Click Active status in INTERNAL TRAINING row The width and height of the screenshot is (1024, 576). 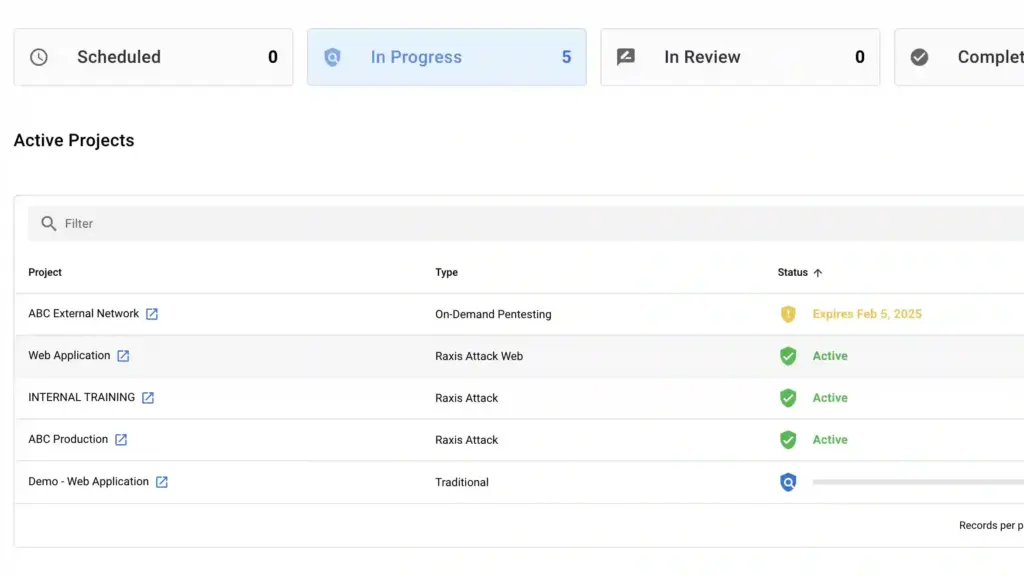[830, 398]
